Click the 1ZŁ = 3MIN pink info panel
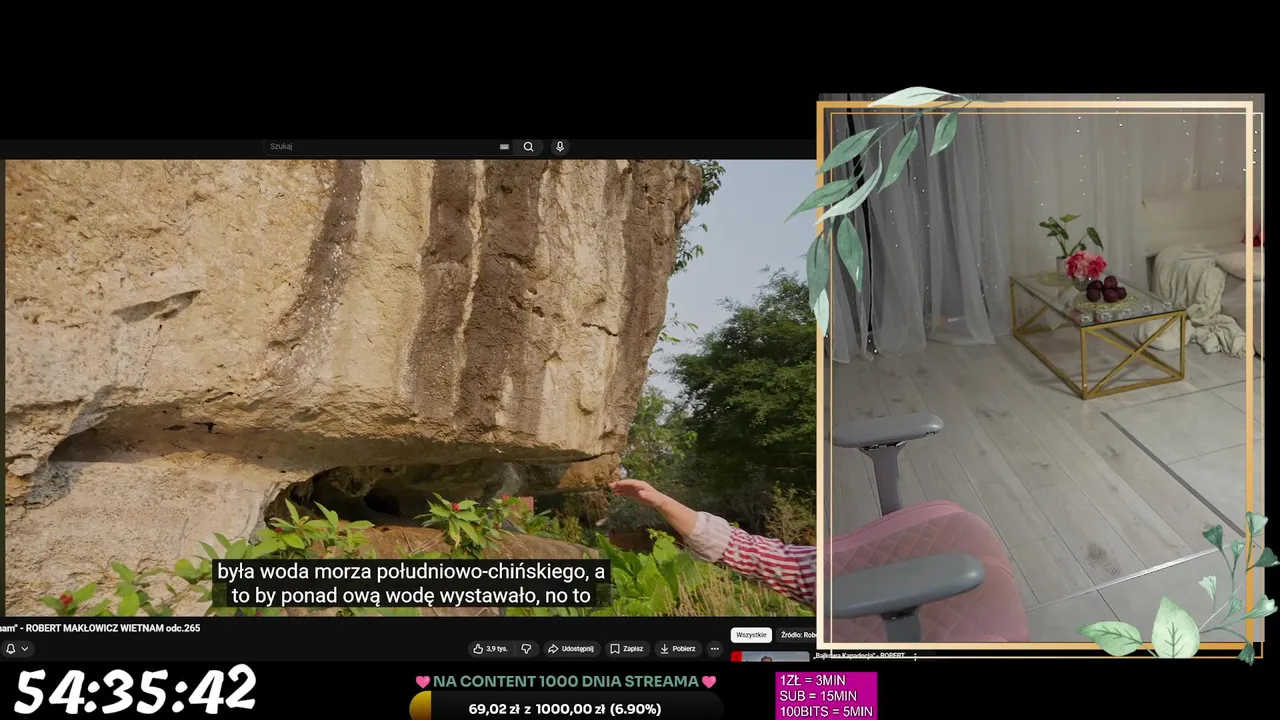The width and height of the screenshot is (1280, 720). (x=826, y=695)
